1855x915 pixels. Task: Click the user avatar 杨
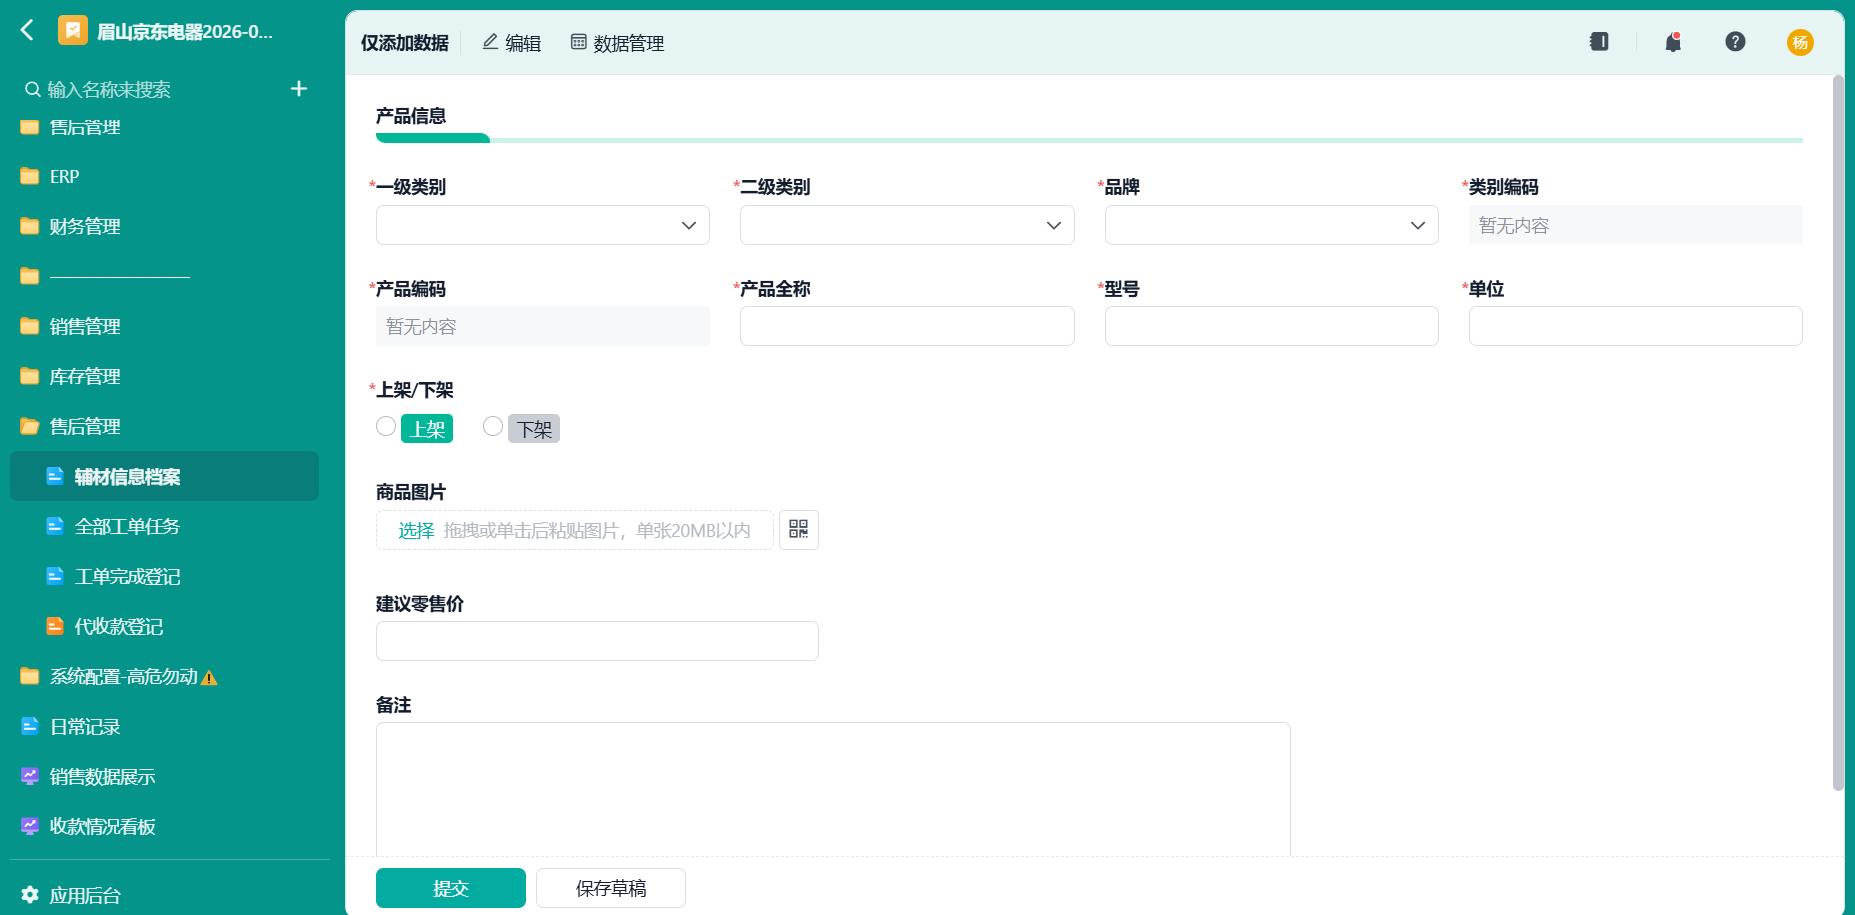[x=1800, y=42]
